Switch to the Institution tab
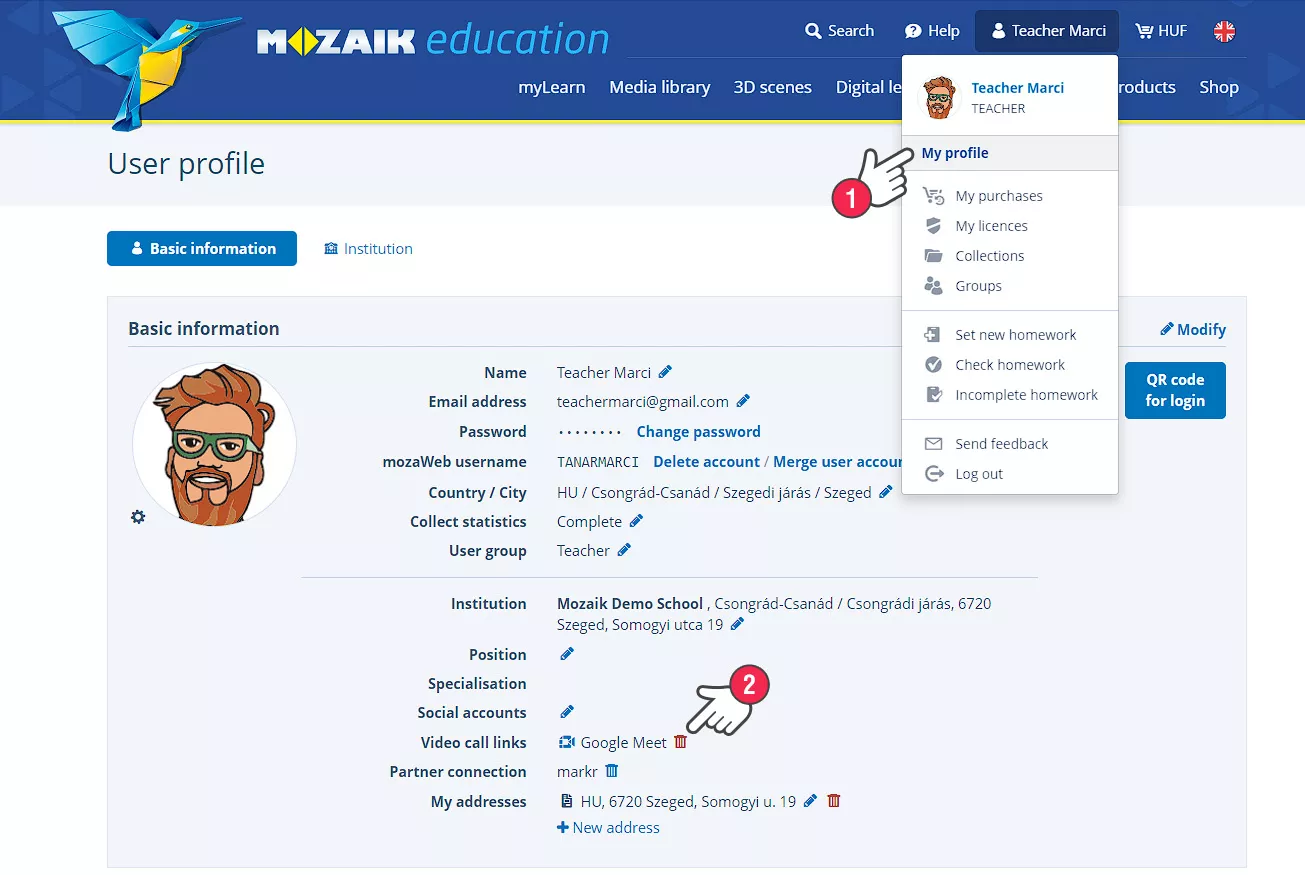 [368, 249]
